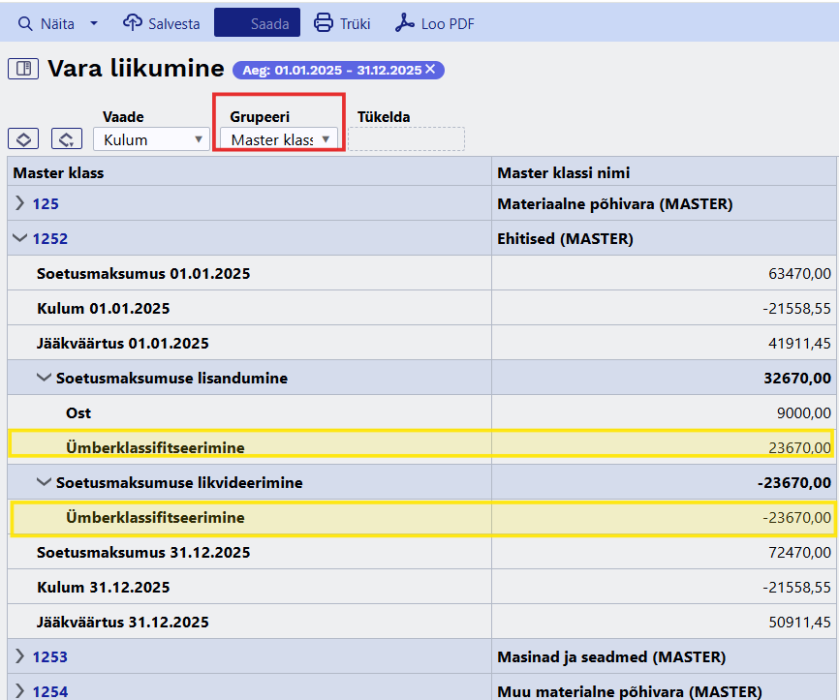This screenshot has height=700, width=839.
Task: Click Soetusmaksumus 31.12.2025 row label
Action: point(143,552)
